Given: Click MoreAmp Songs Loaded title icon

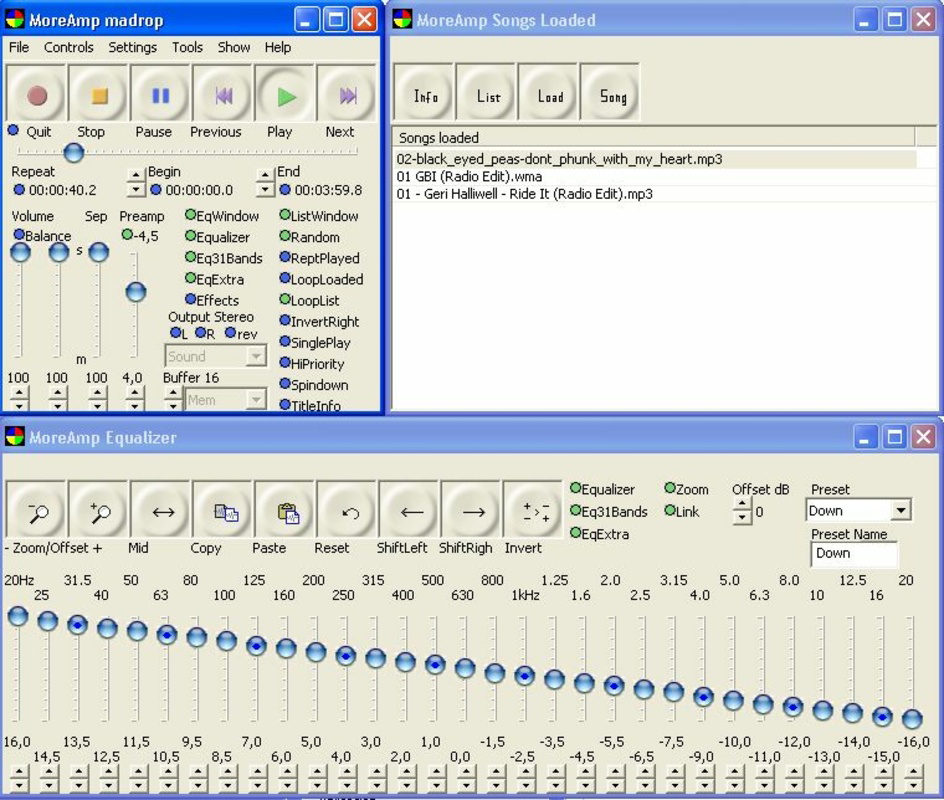Looking at the screenshot, I should [x=402, y=19].
